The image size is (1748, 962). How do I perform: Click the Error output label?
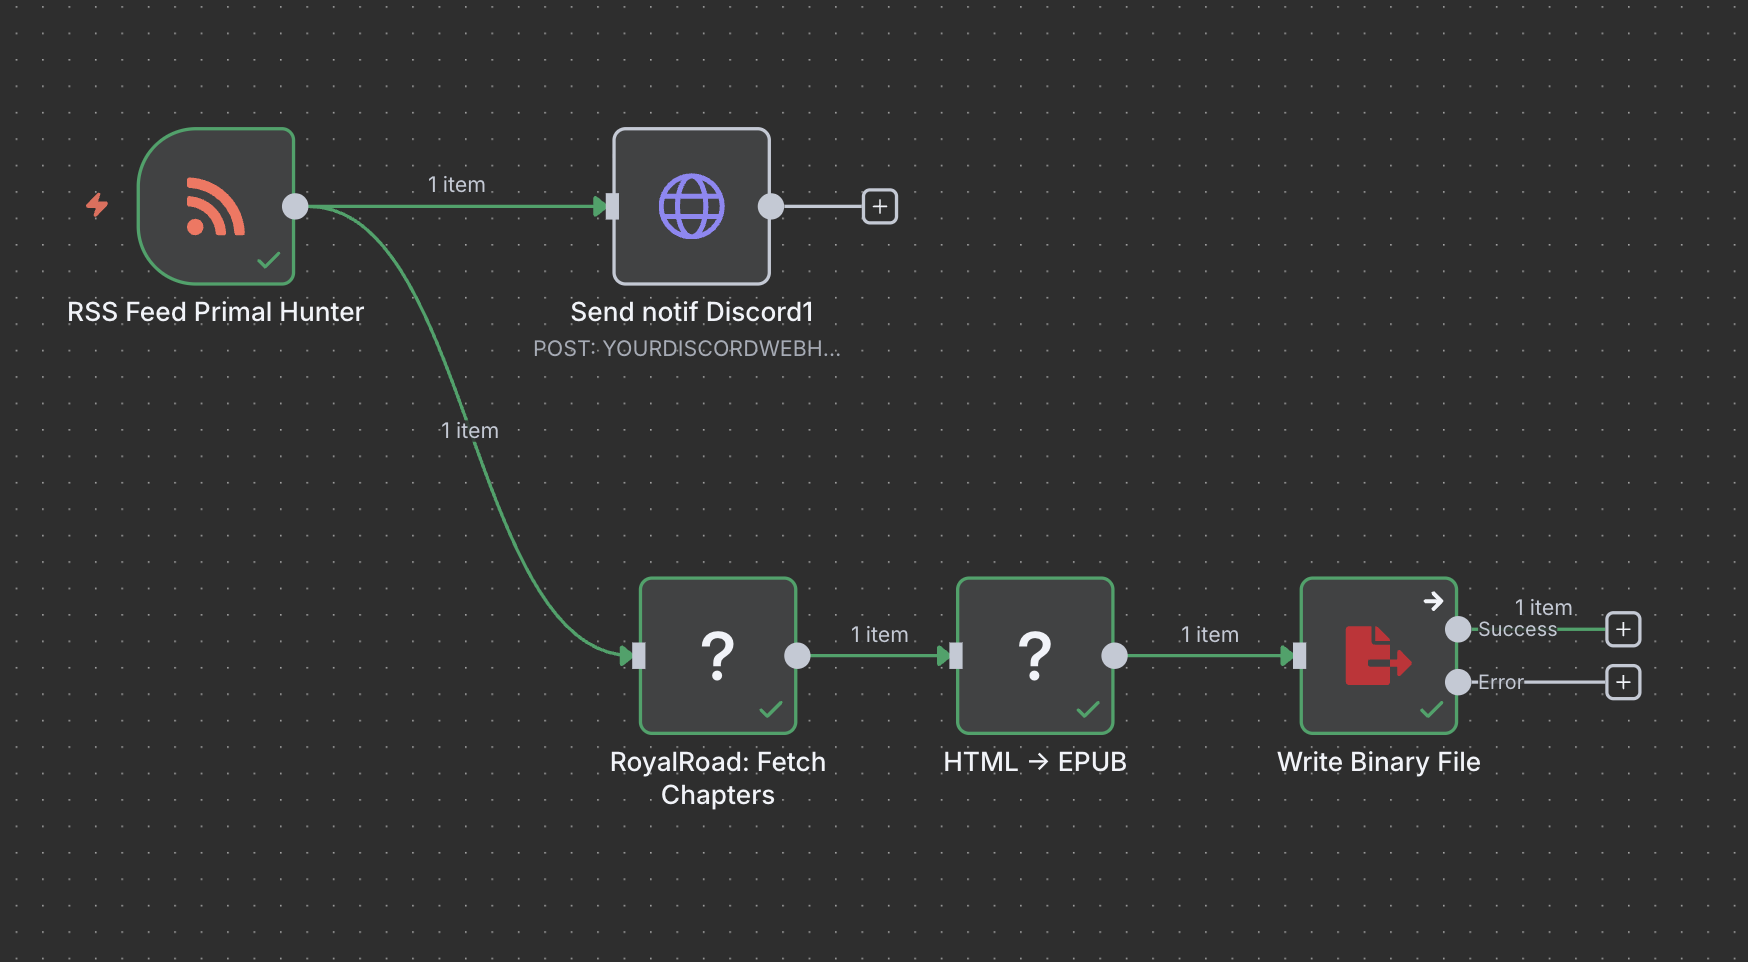(1501, 682)
